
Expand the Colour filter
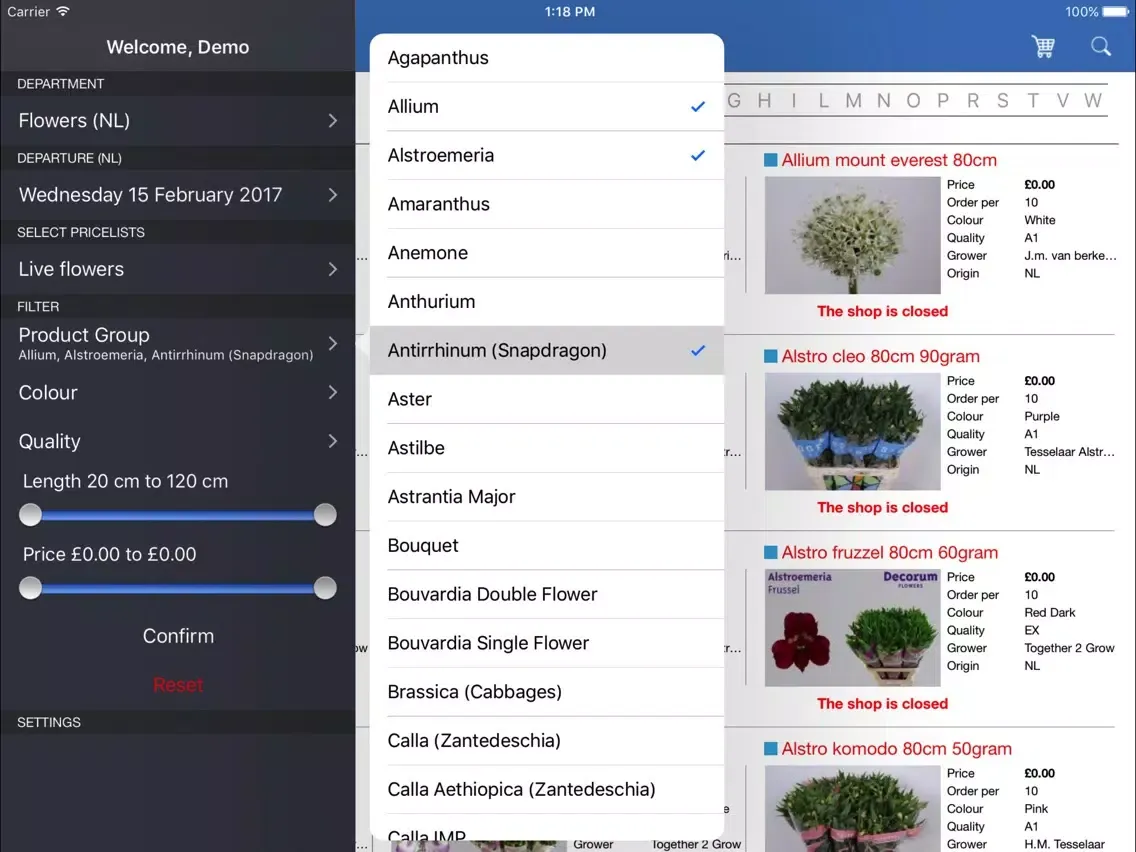point(178,393)
